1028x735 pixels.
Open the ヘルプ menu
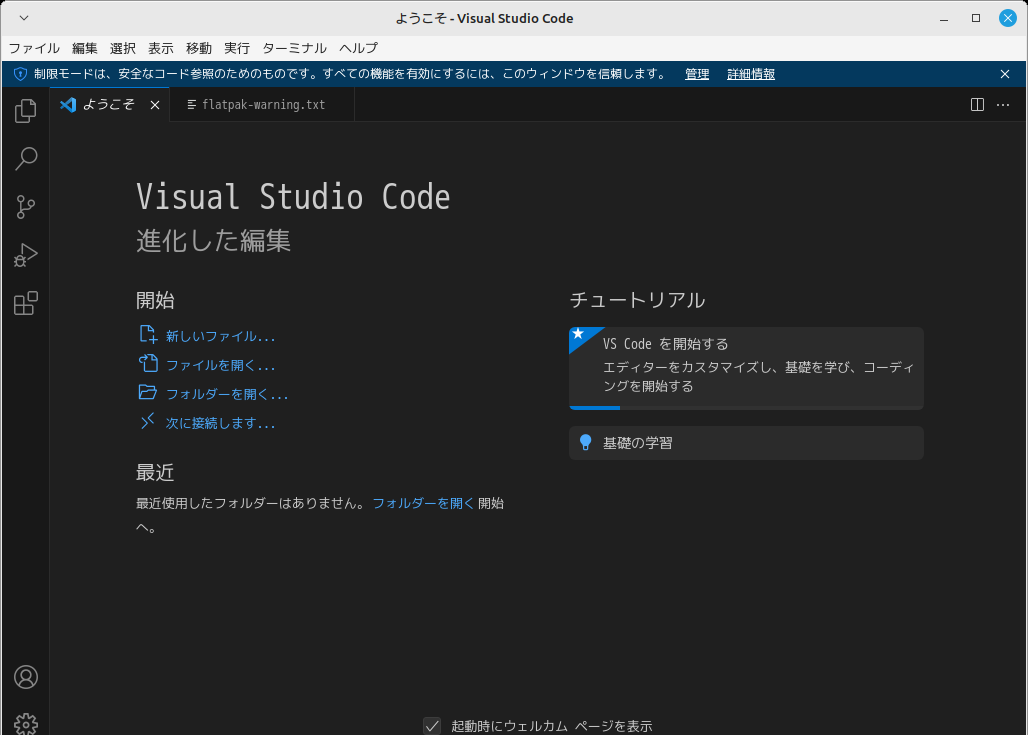pos(359,48)
